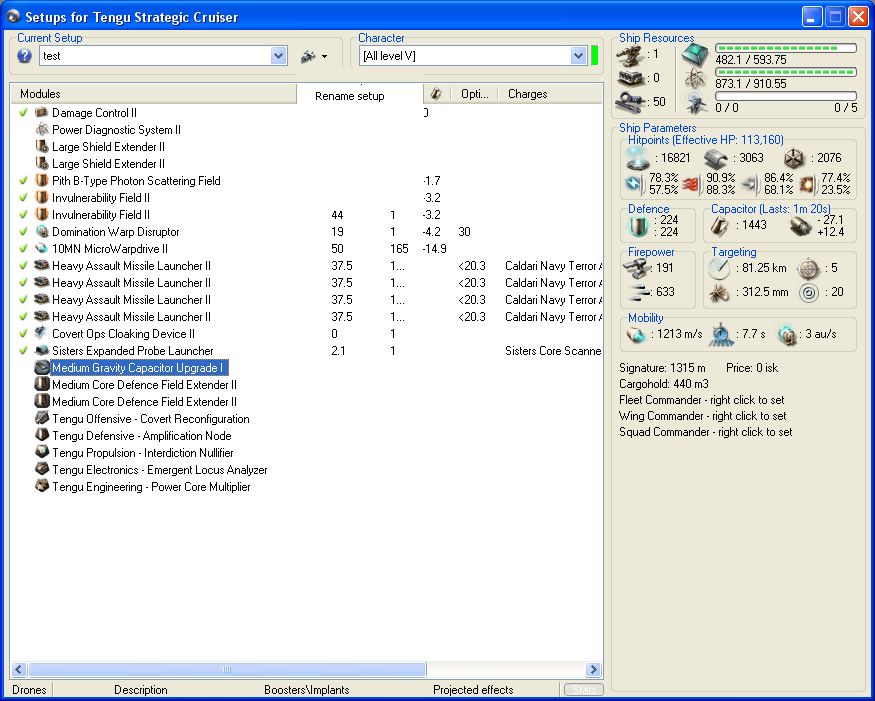Screen dimensions: 875x701
Task: Click the capacitor icon beside 1443
Action: (x=720, y=227)
